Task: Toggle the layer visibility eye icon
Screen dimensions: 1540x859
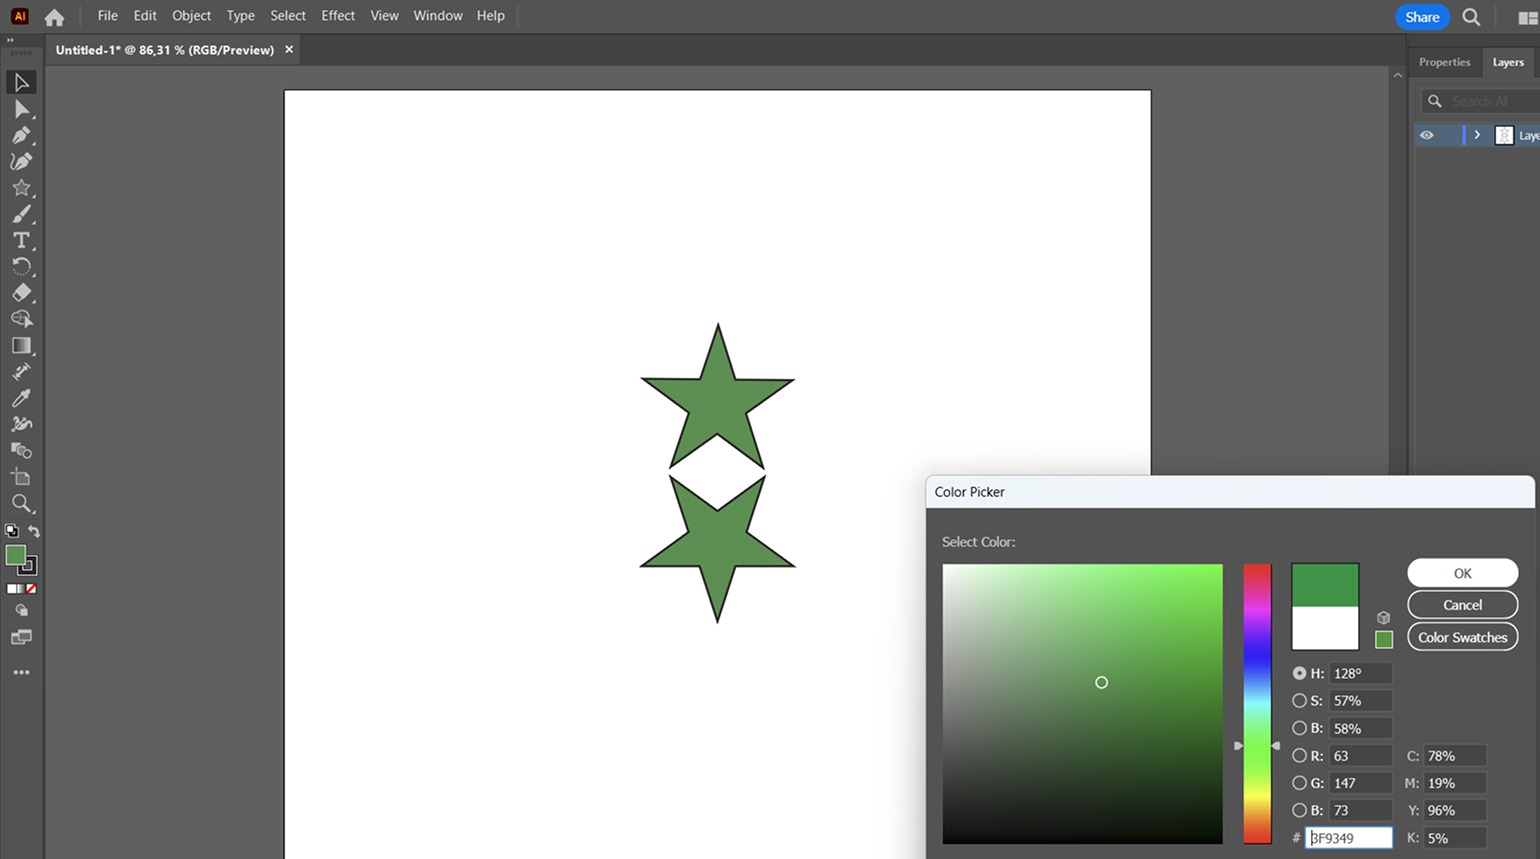Action: click(1427, 135)
